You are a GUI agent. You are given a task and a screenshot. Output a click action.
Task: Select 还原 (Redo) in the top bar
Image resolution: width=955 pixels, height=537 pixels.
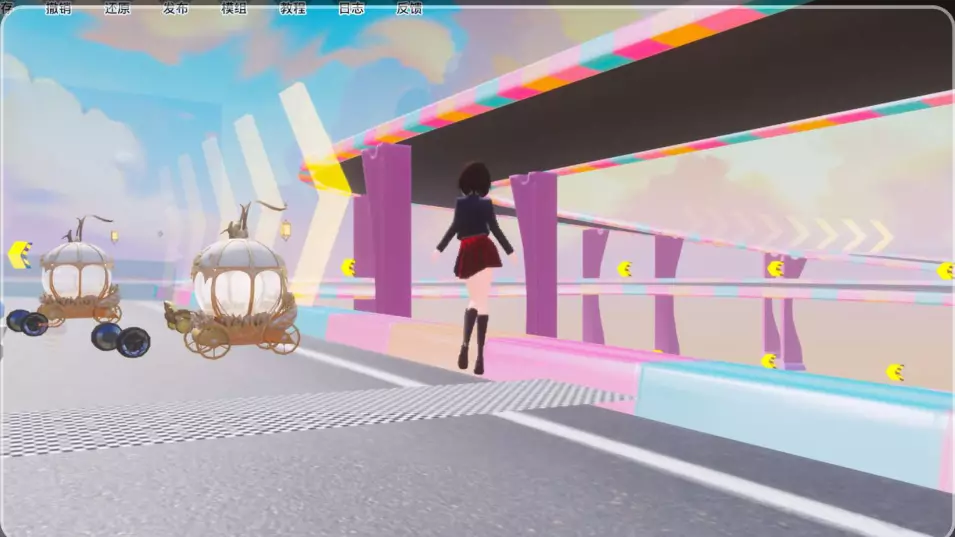tap(117, 8)
